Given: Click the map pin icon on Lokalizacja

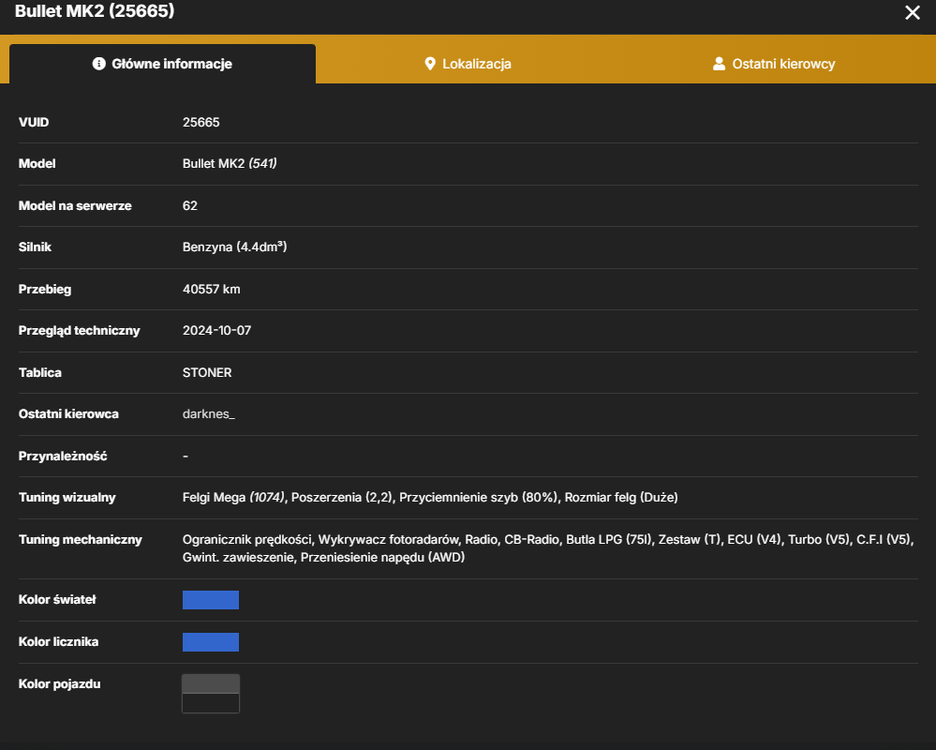Looking at the screenshot, I should click(x=430, y=64).
